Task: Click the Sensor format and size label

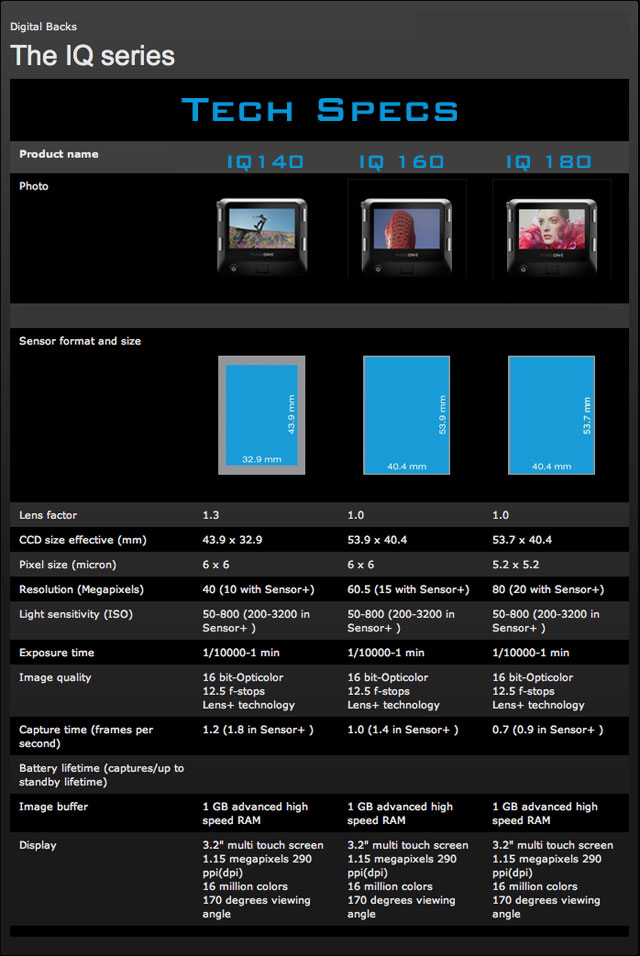Action: [x=80, y=341]
